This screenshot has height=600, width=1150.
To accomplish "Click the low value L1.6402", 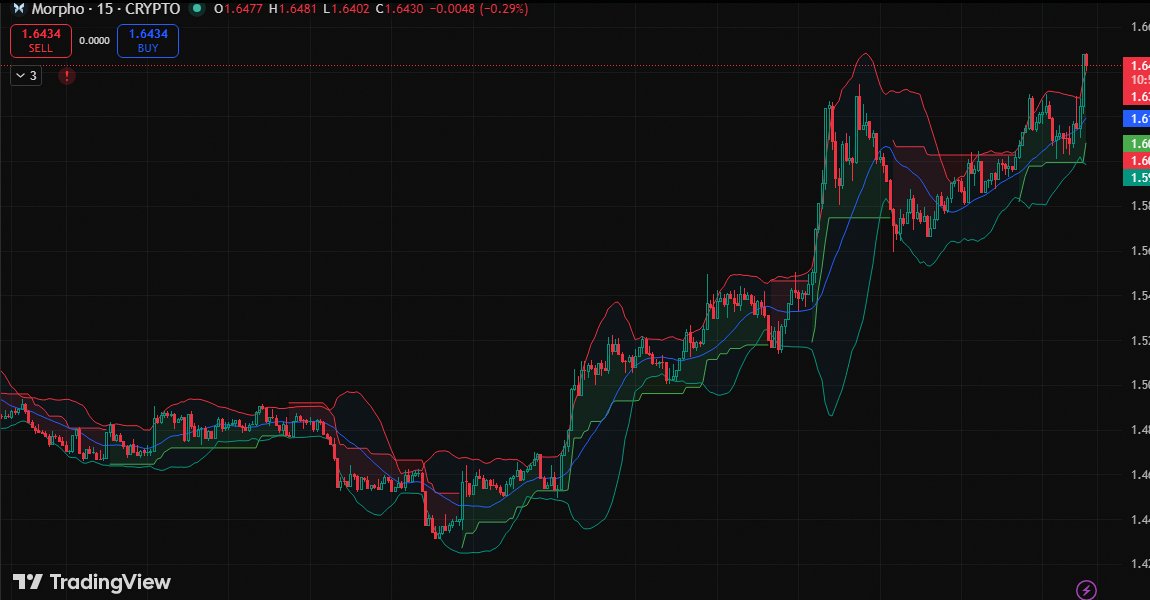I will click(x=346, y=9).
